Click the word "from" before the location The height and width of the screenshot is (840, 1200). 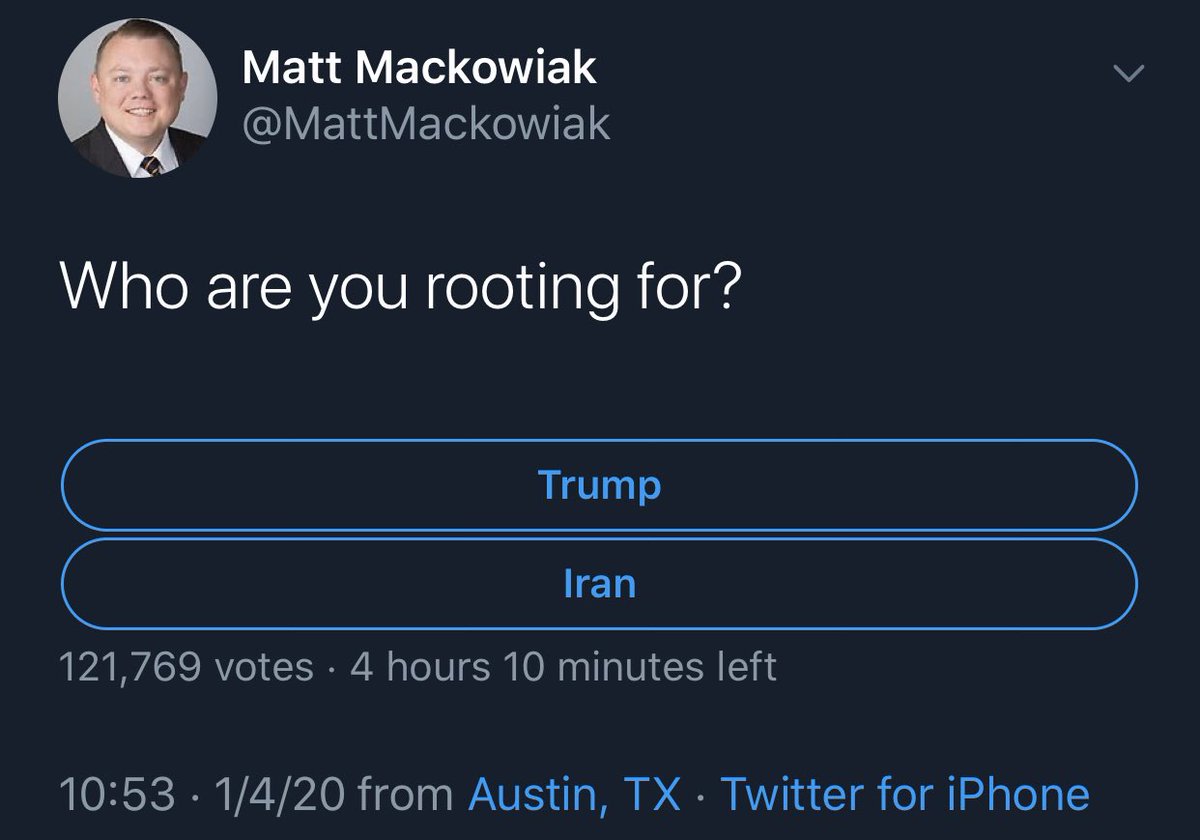pyautogui.click(x=405, y=794)
